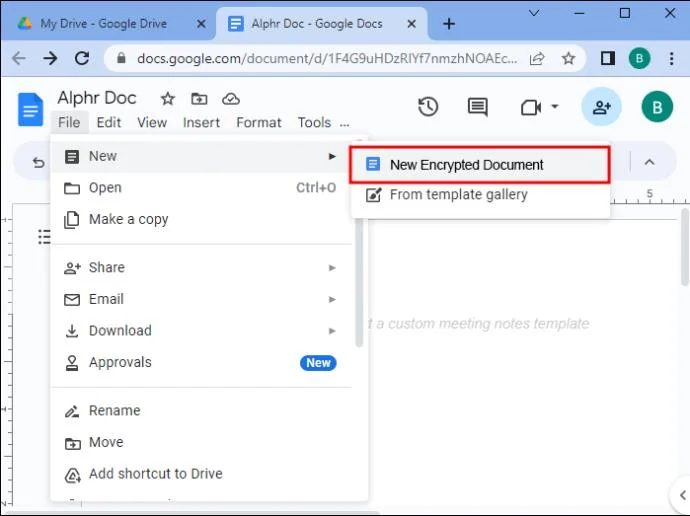Open the Insert menu

(201, 122)
